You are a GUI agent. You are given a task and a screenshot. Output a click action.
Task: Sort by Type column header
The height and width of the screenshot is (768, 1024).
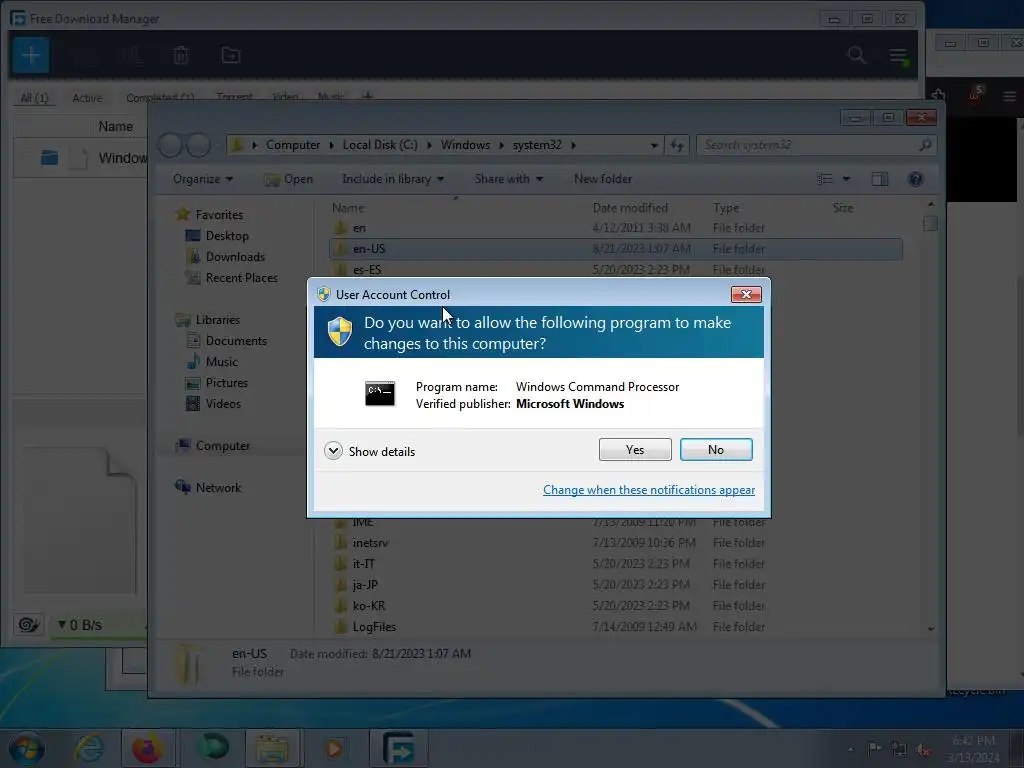726,208
